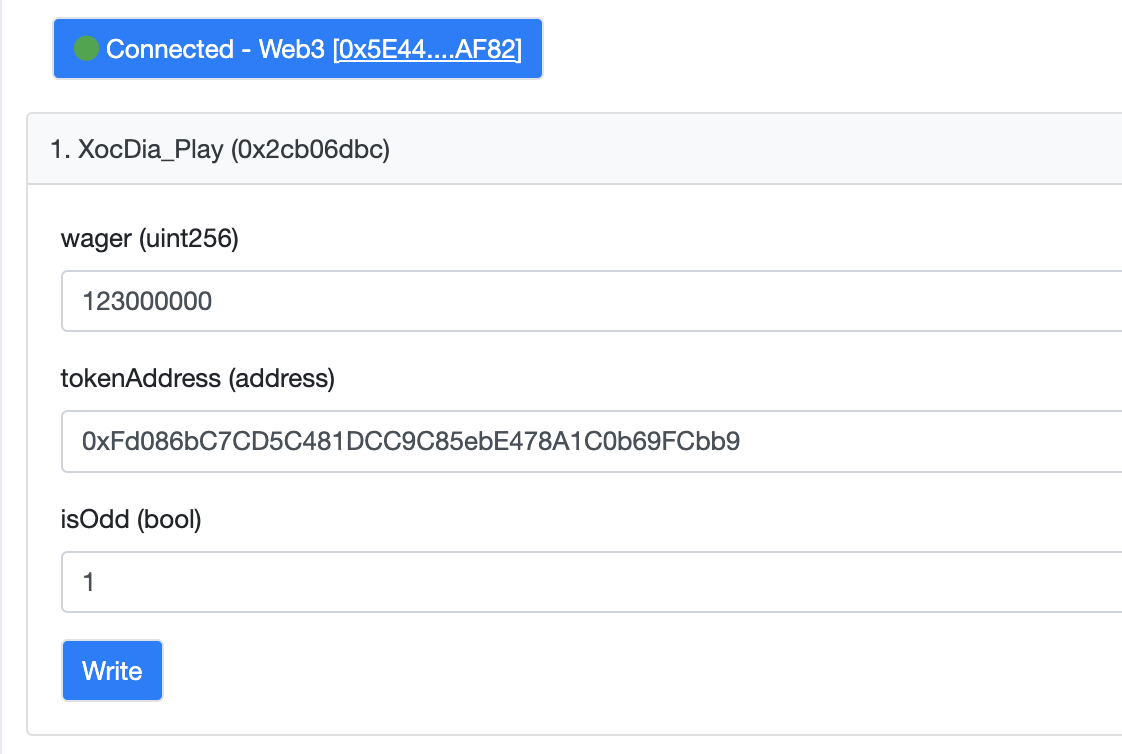Click the tokenAddress (address) label
Viewport: 1122px width, 754px height.
pos(198,379)
